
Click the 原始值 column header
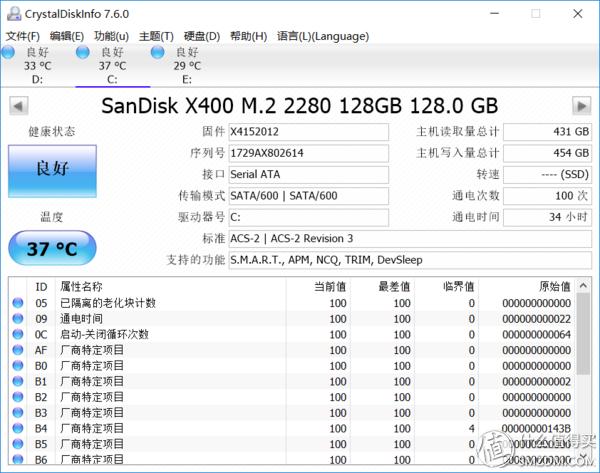point(527,287)
